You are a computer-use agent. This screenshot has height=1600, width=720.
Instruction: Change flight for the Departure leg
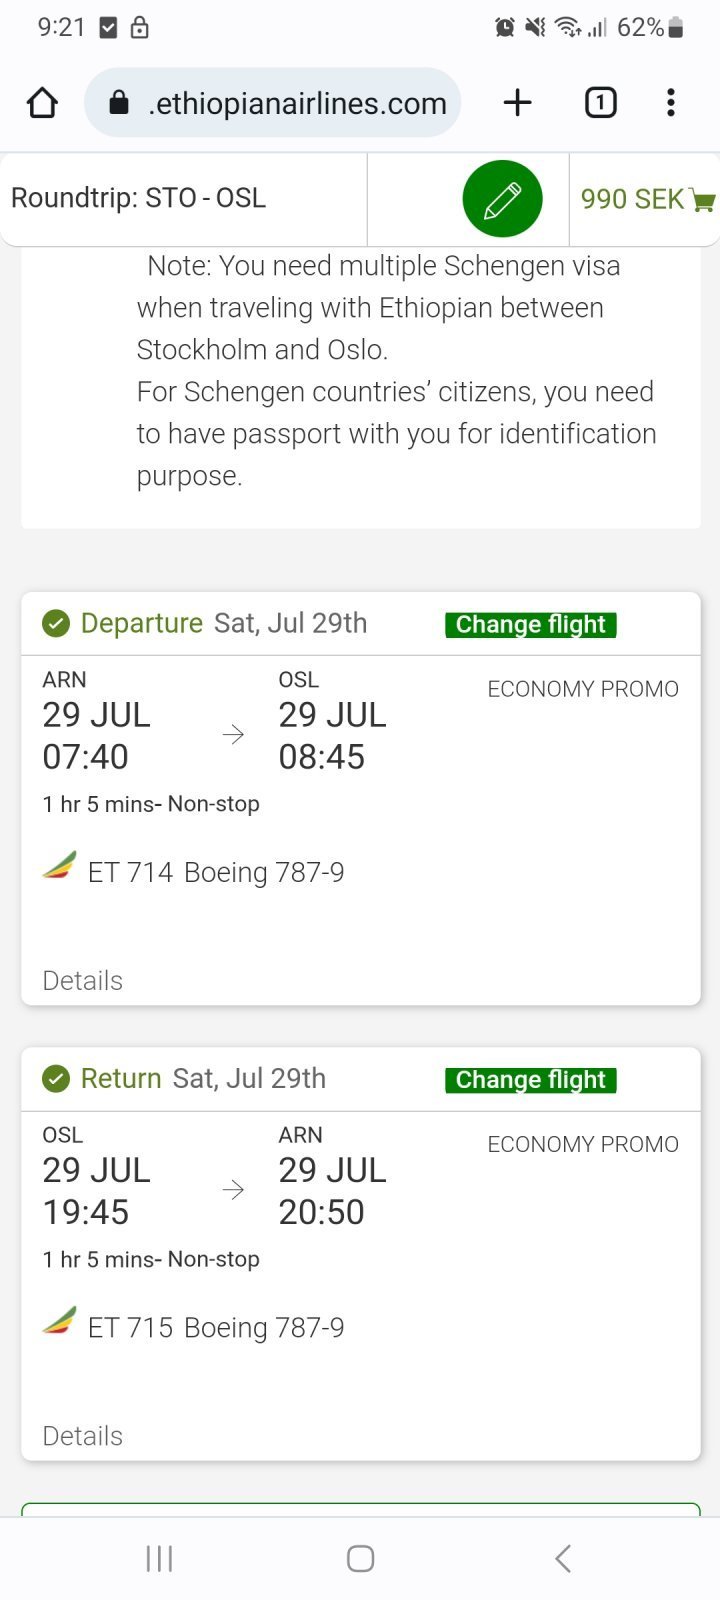coord(530,625)
